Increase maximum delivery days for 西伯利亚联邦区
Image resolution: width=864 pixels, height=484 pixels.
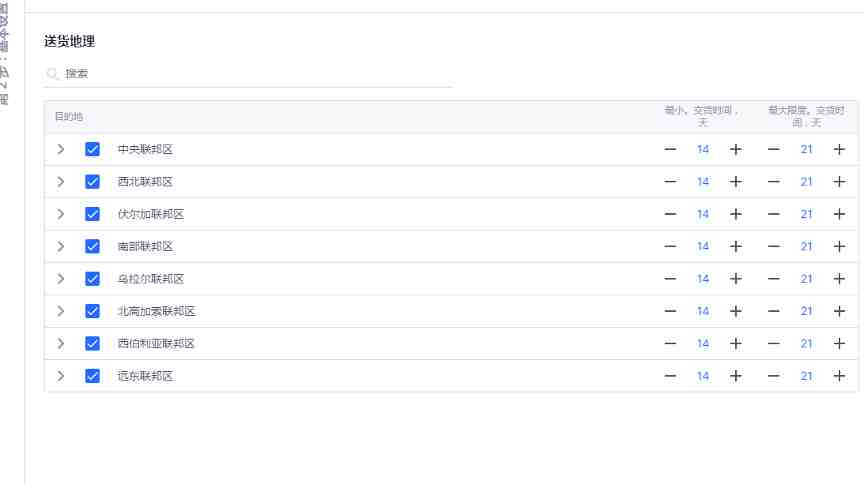click(839, 343)
